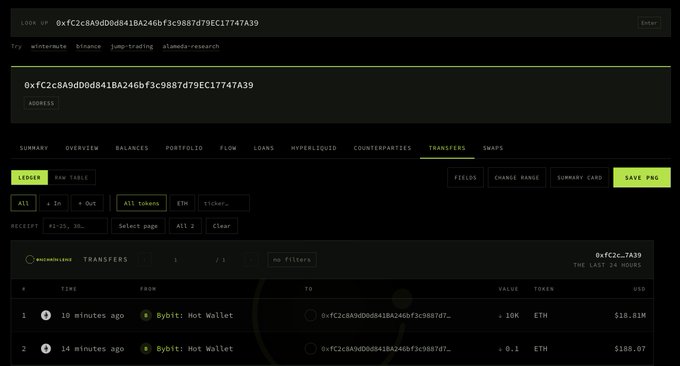Screen dimensions: 680x366
Task: Click the Save PNG button
Action: [642, 178]
